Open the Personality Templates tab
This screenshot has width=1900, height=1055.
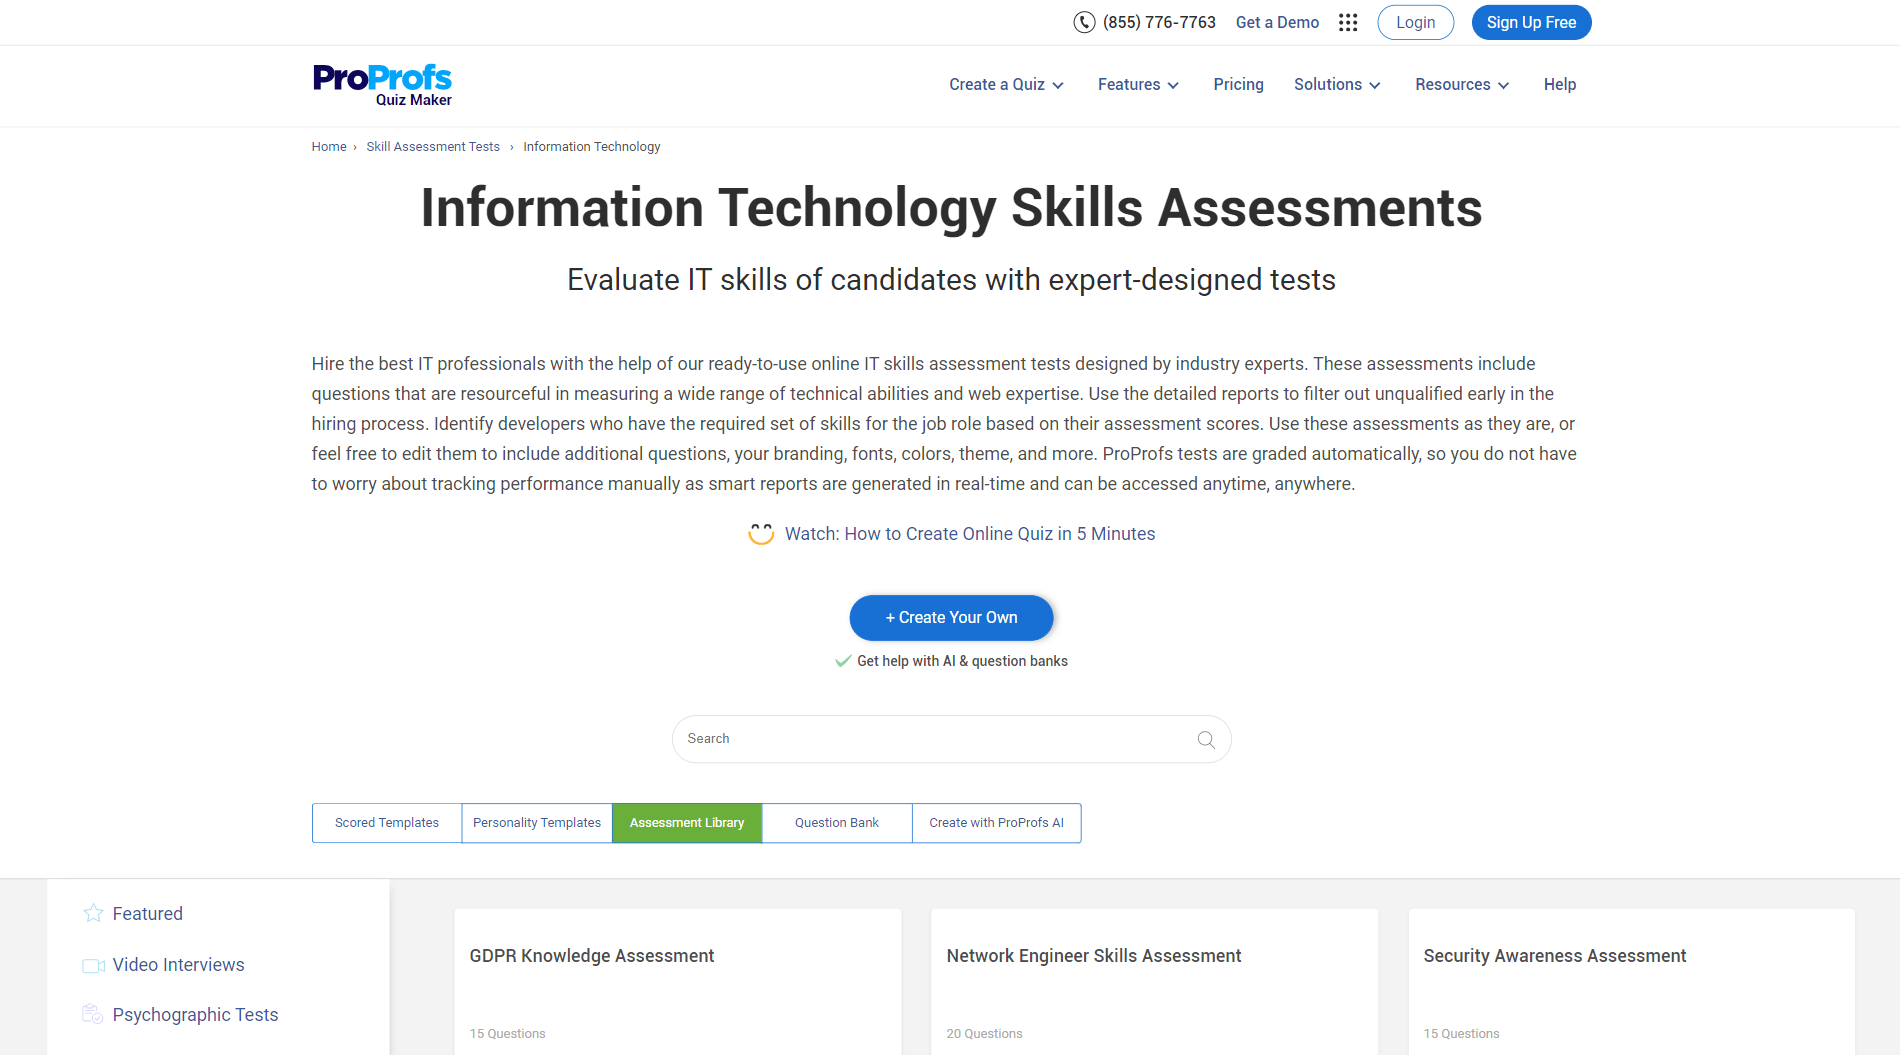(x=537, y=823)
